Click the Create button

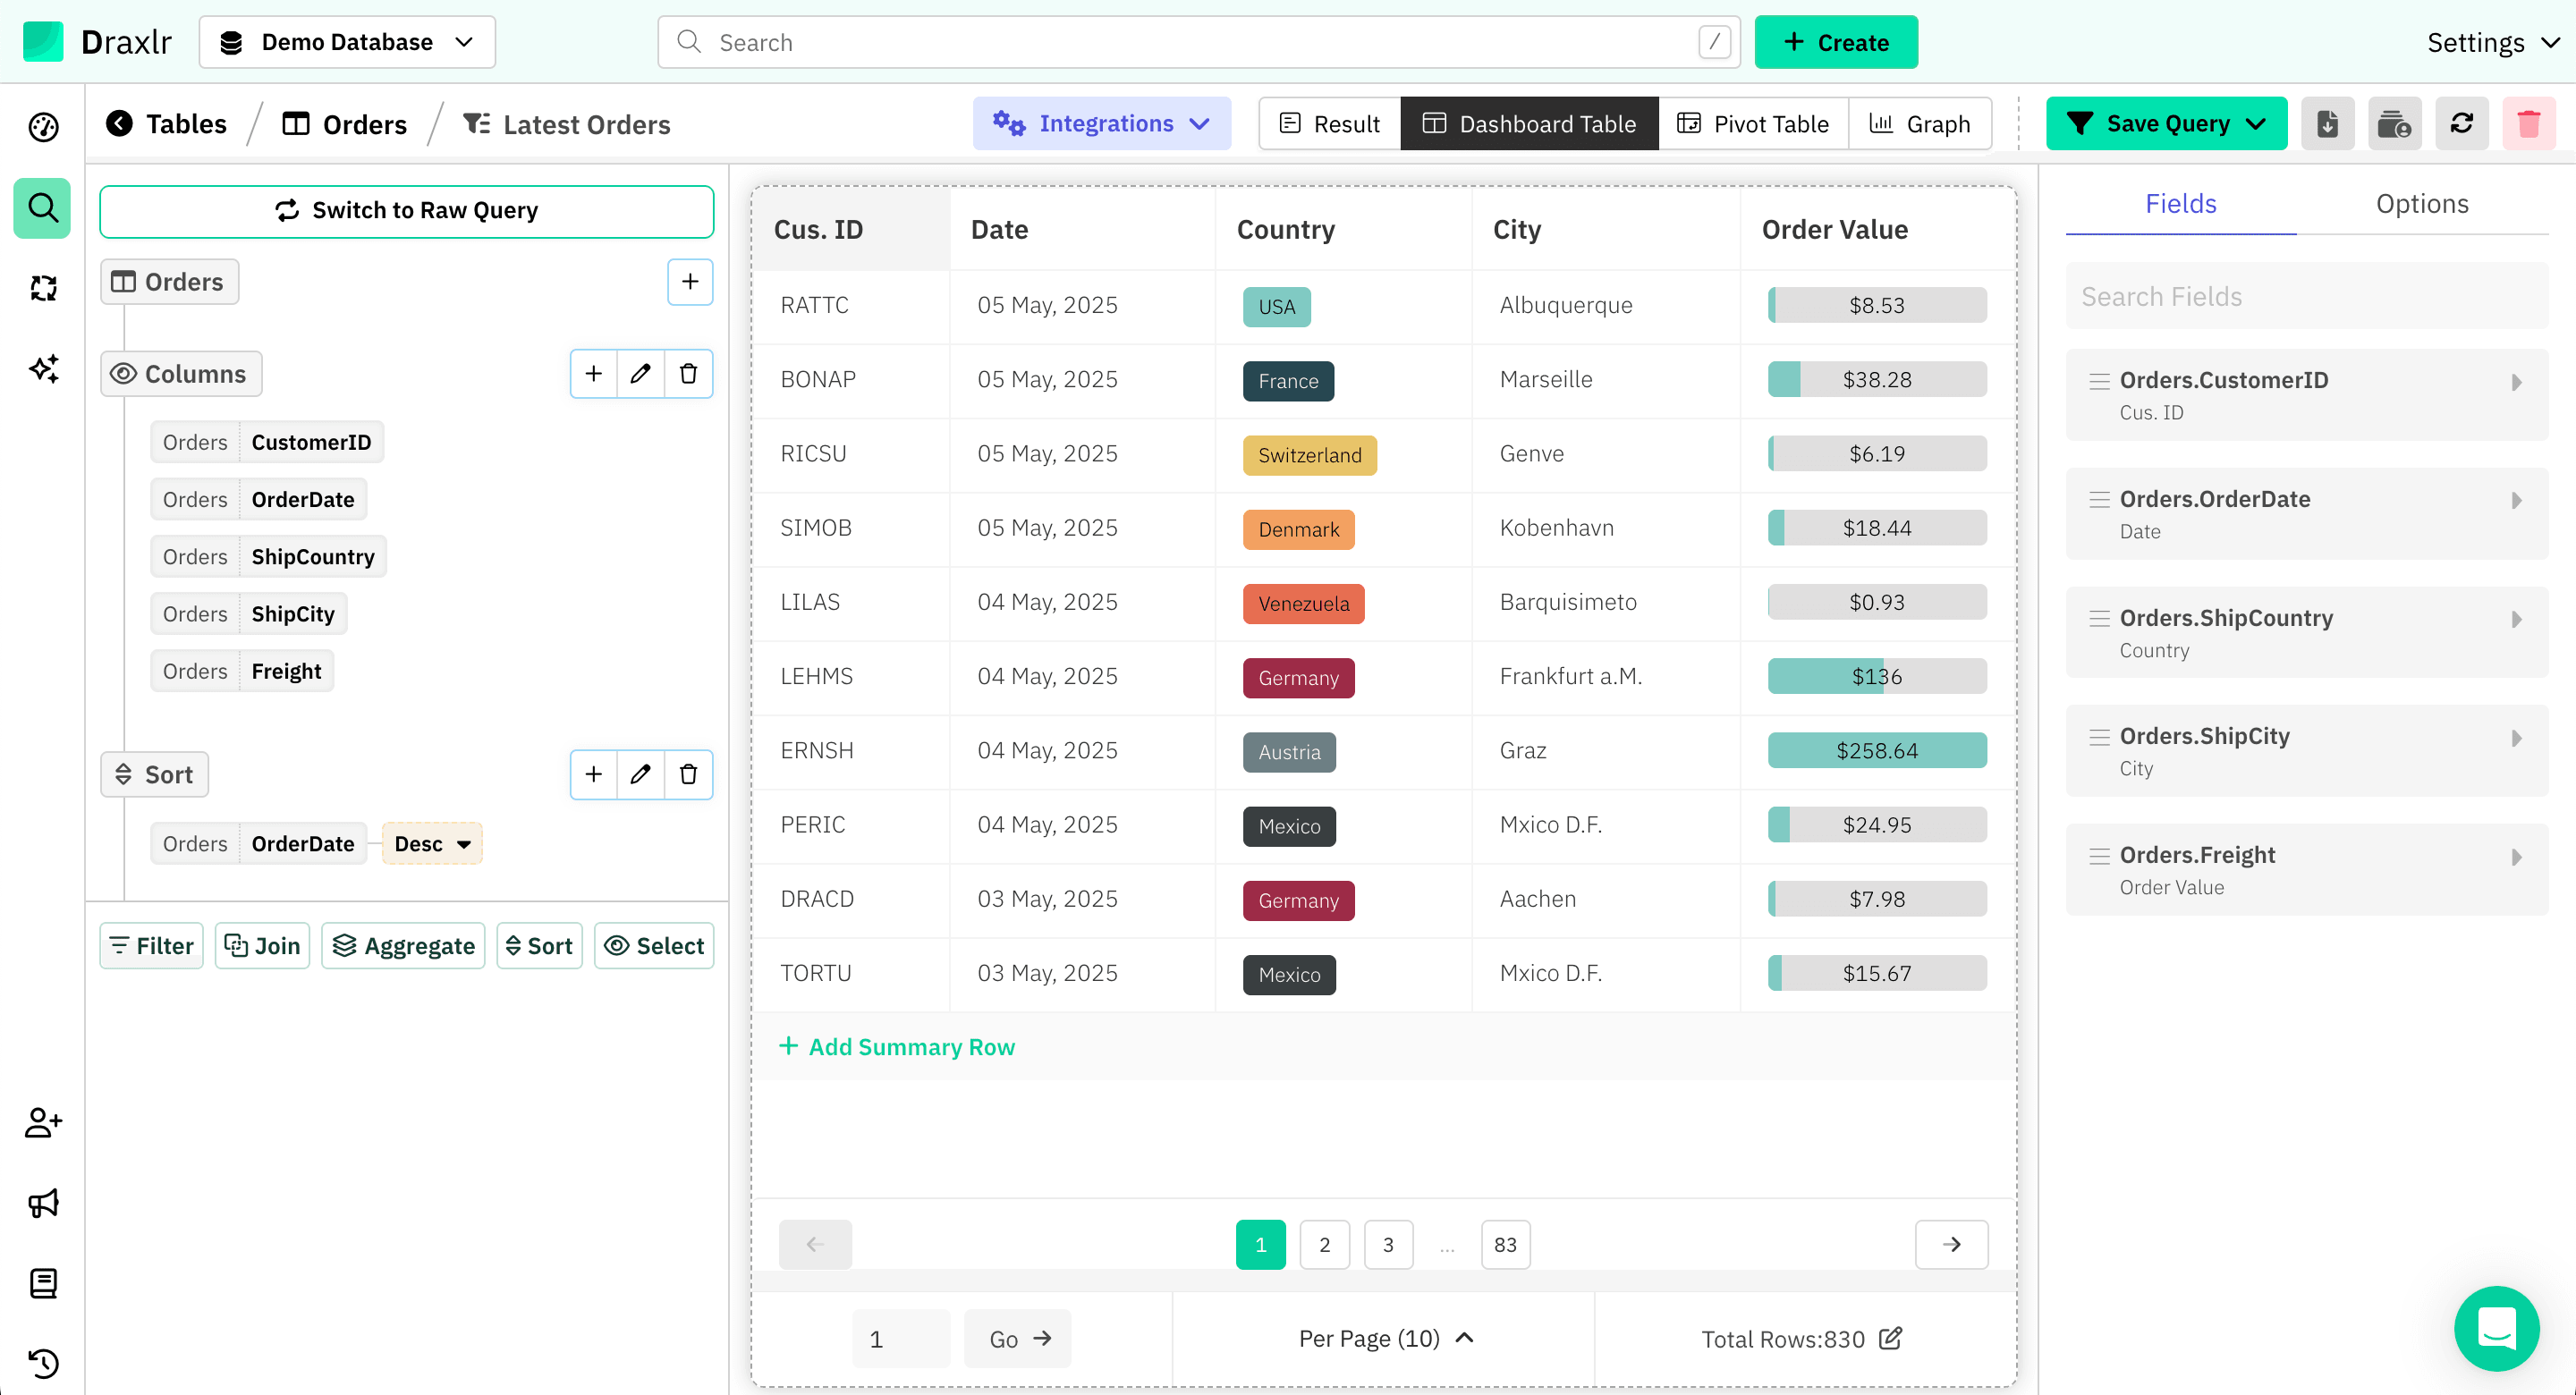[1836, 42]
